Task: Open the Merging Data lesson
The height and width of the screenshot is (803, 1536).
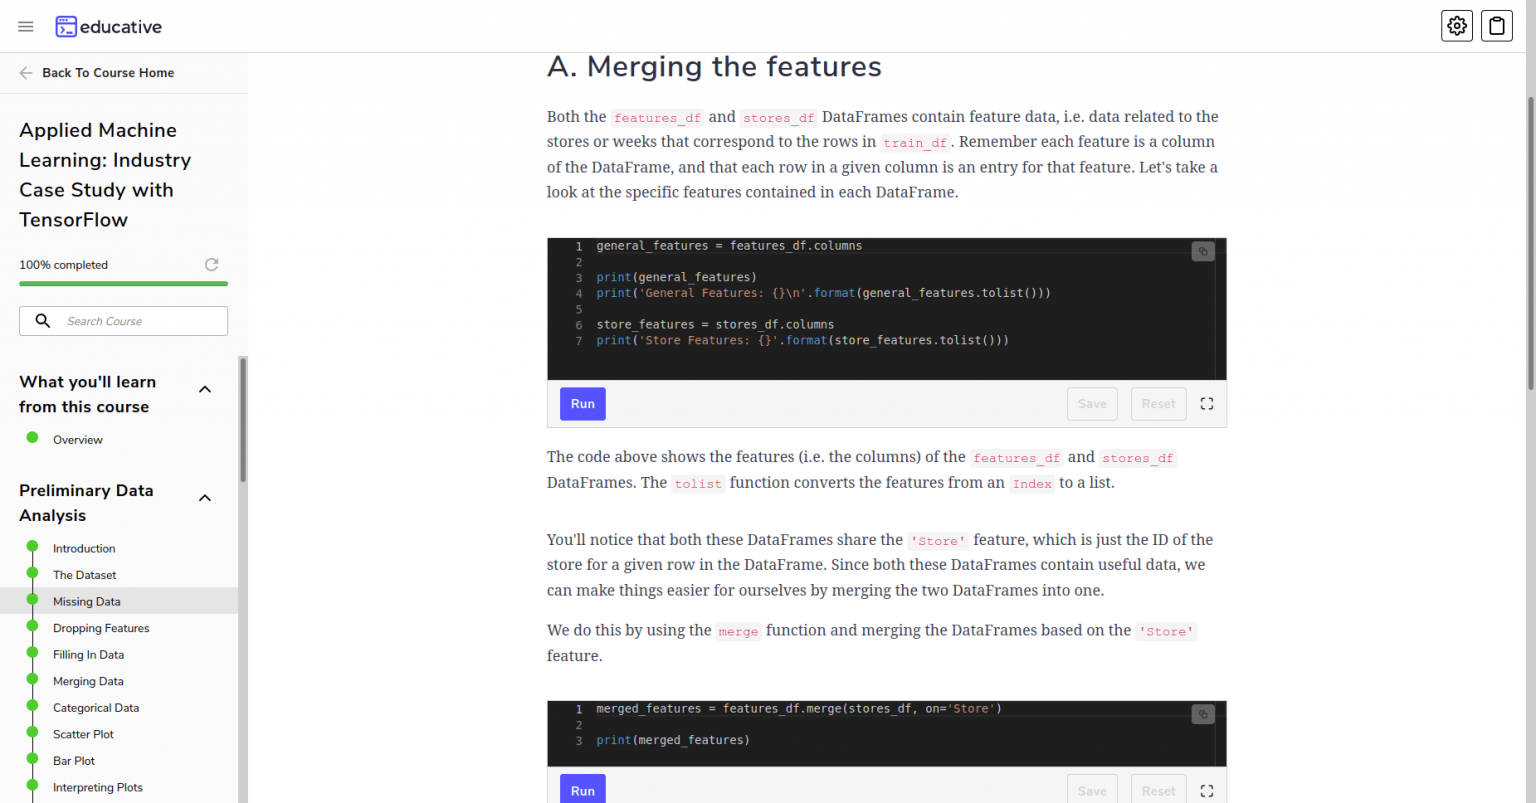Action: point(88,681)
